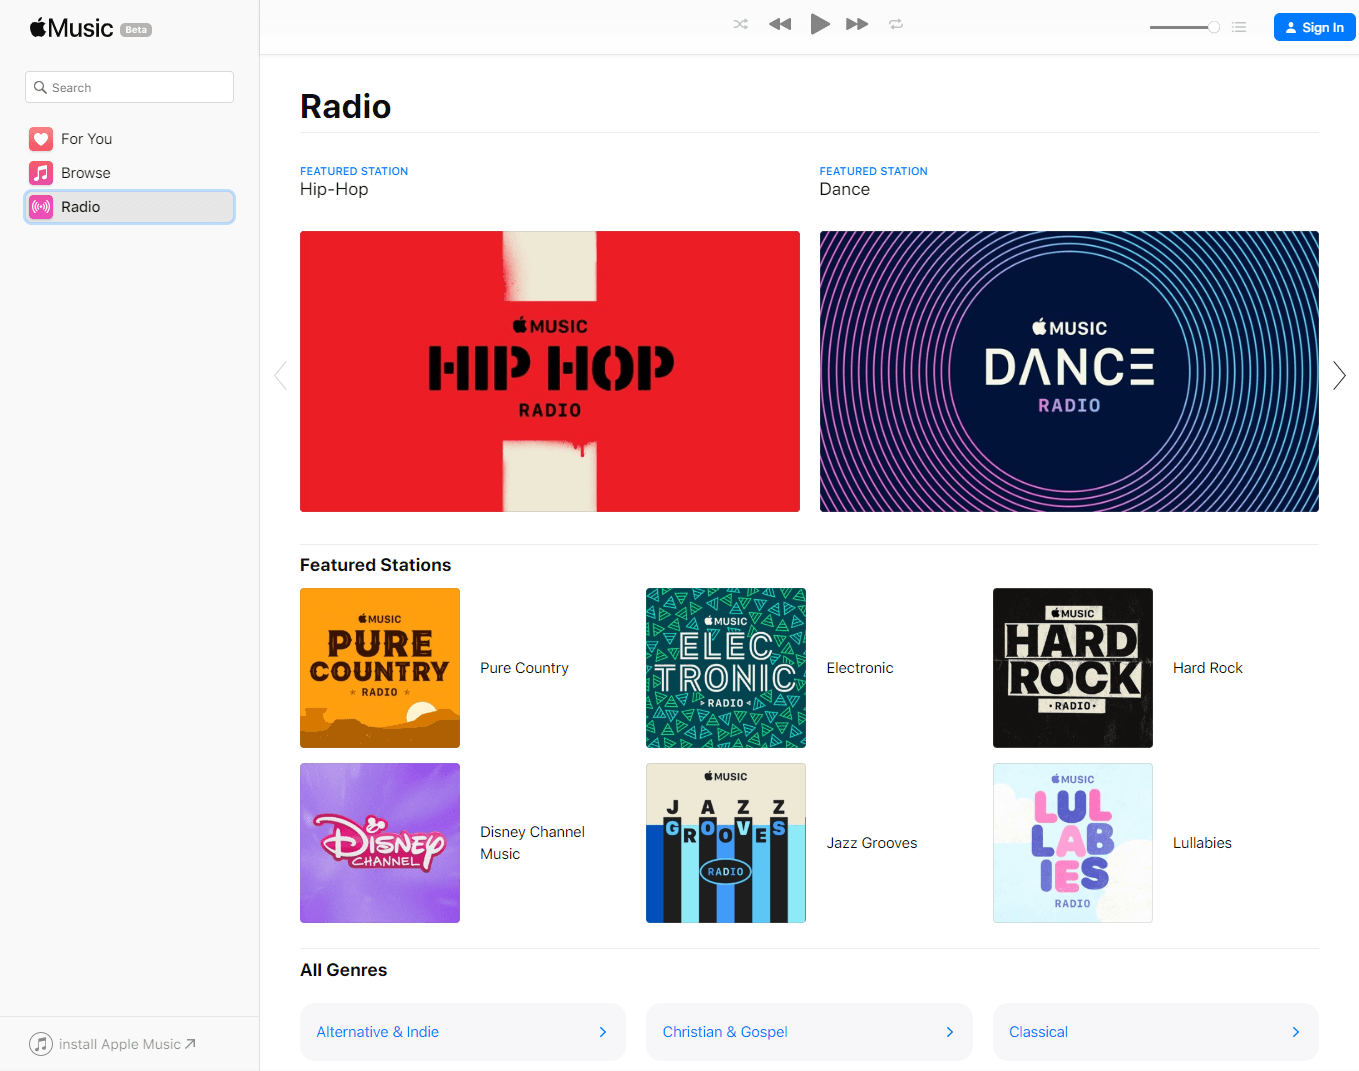1359x1071 pixels.
Task: Start playback with the play button
Action: click(820, 24)
